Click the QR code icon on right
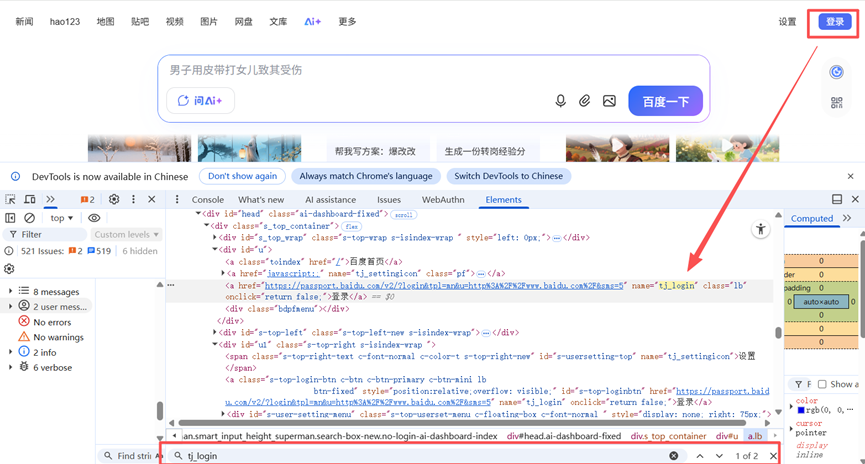The height and width of the screenshot is (464, 865). click(836, 103)
